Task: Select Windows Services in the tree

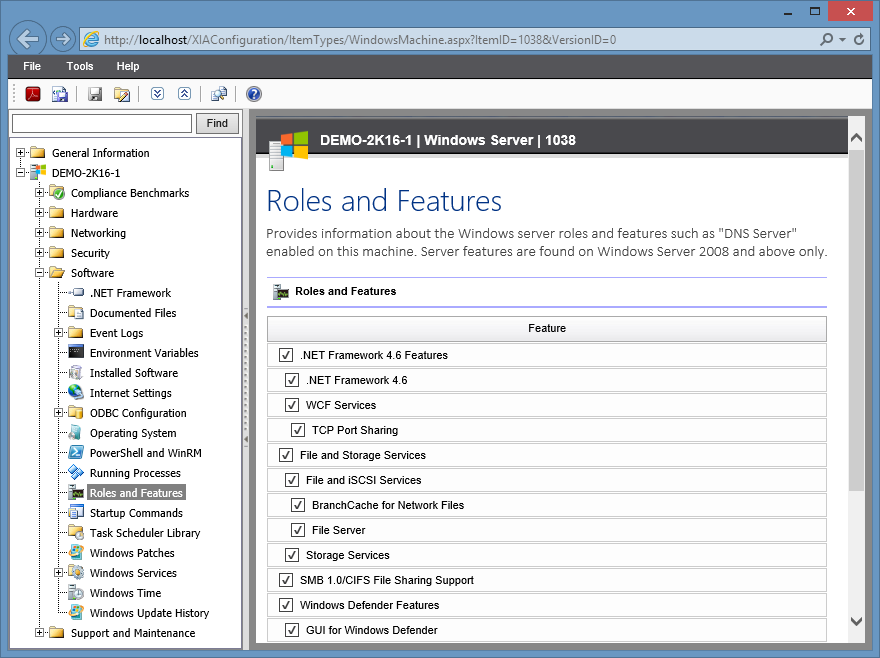Action: click(x=133, y=573)
